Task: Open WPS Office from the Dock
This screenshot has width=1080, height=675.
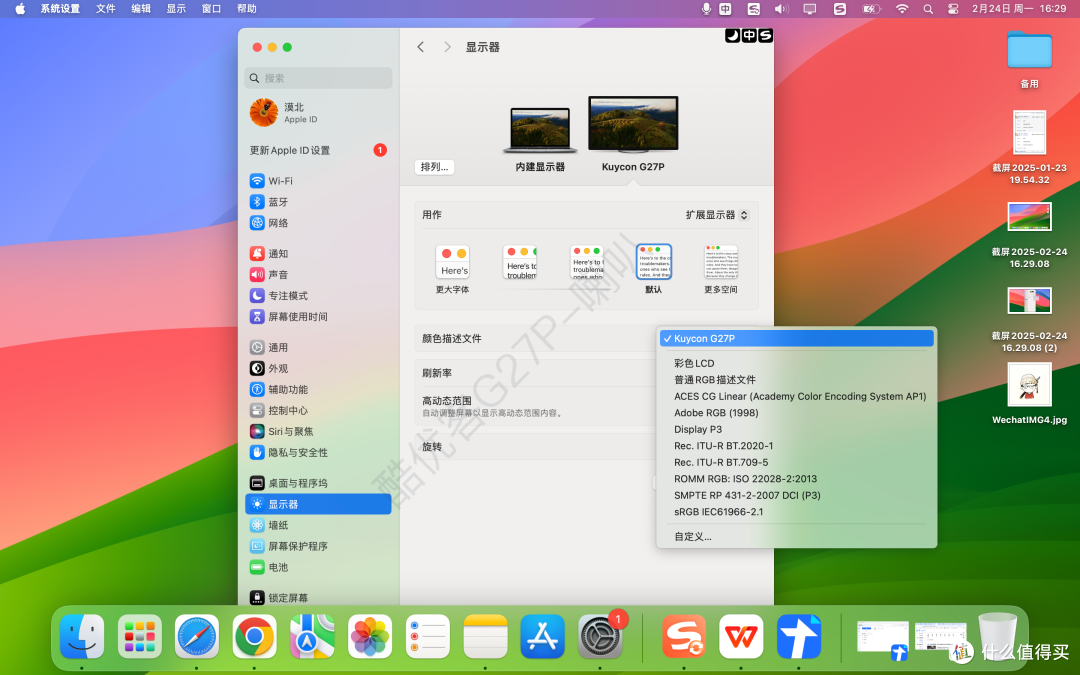Action: 741,636
